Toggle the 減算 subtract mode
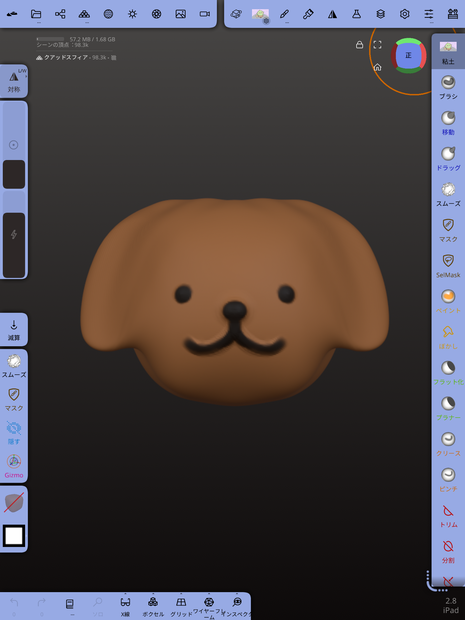 point(14,329)
